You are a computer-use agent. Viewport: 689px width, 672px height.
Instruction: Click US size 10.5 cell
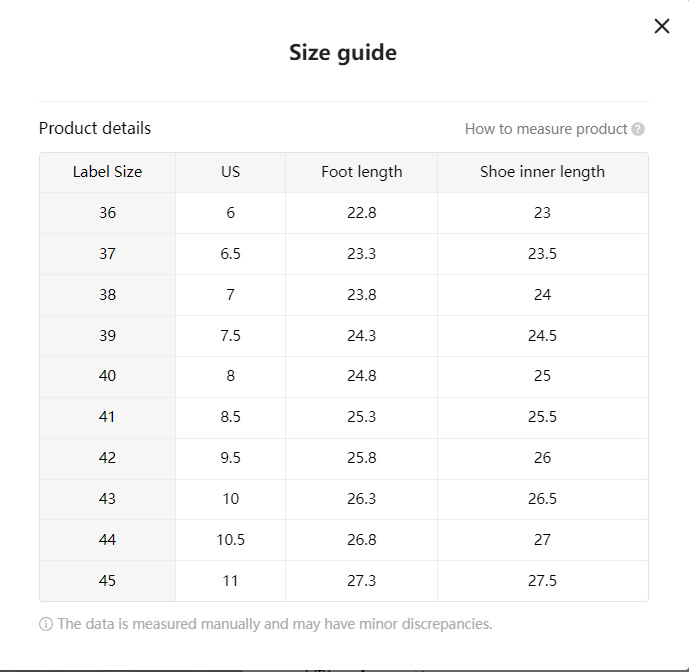(x=230, y=540)
